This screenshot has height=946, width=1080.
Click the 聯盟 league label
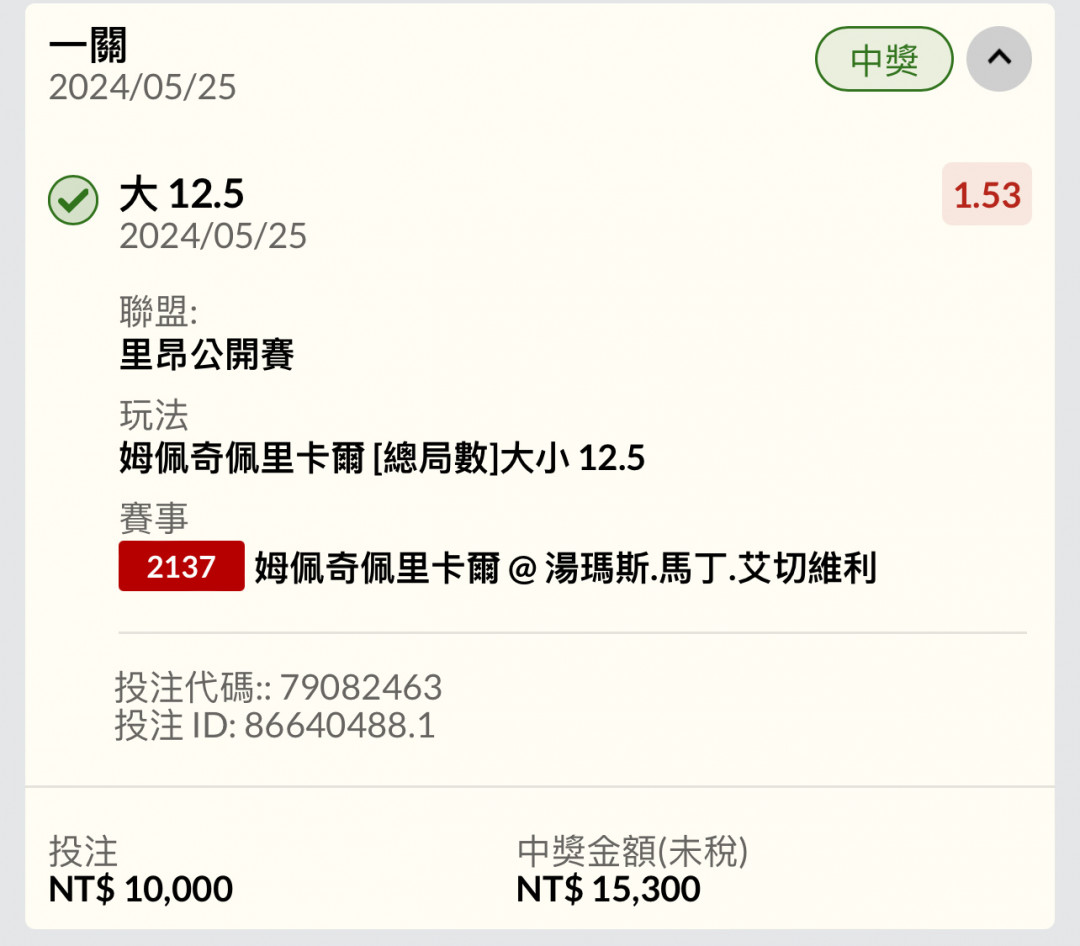tap(158, 311)
